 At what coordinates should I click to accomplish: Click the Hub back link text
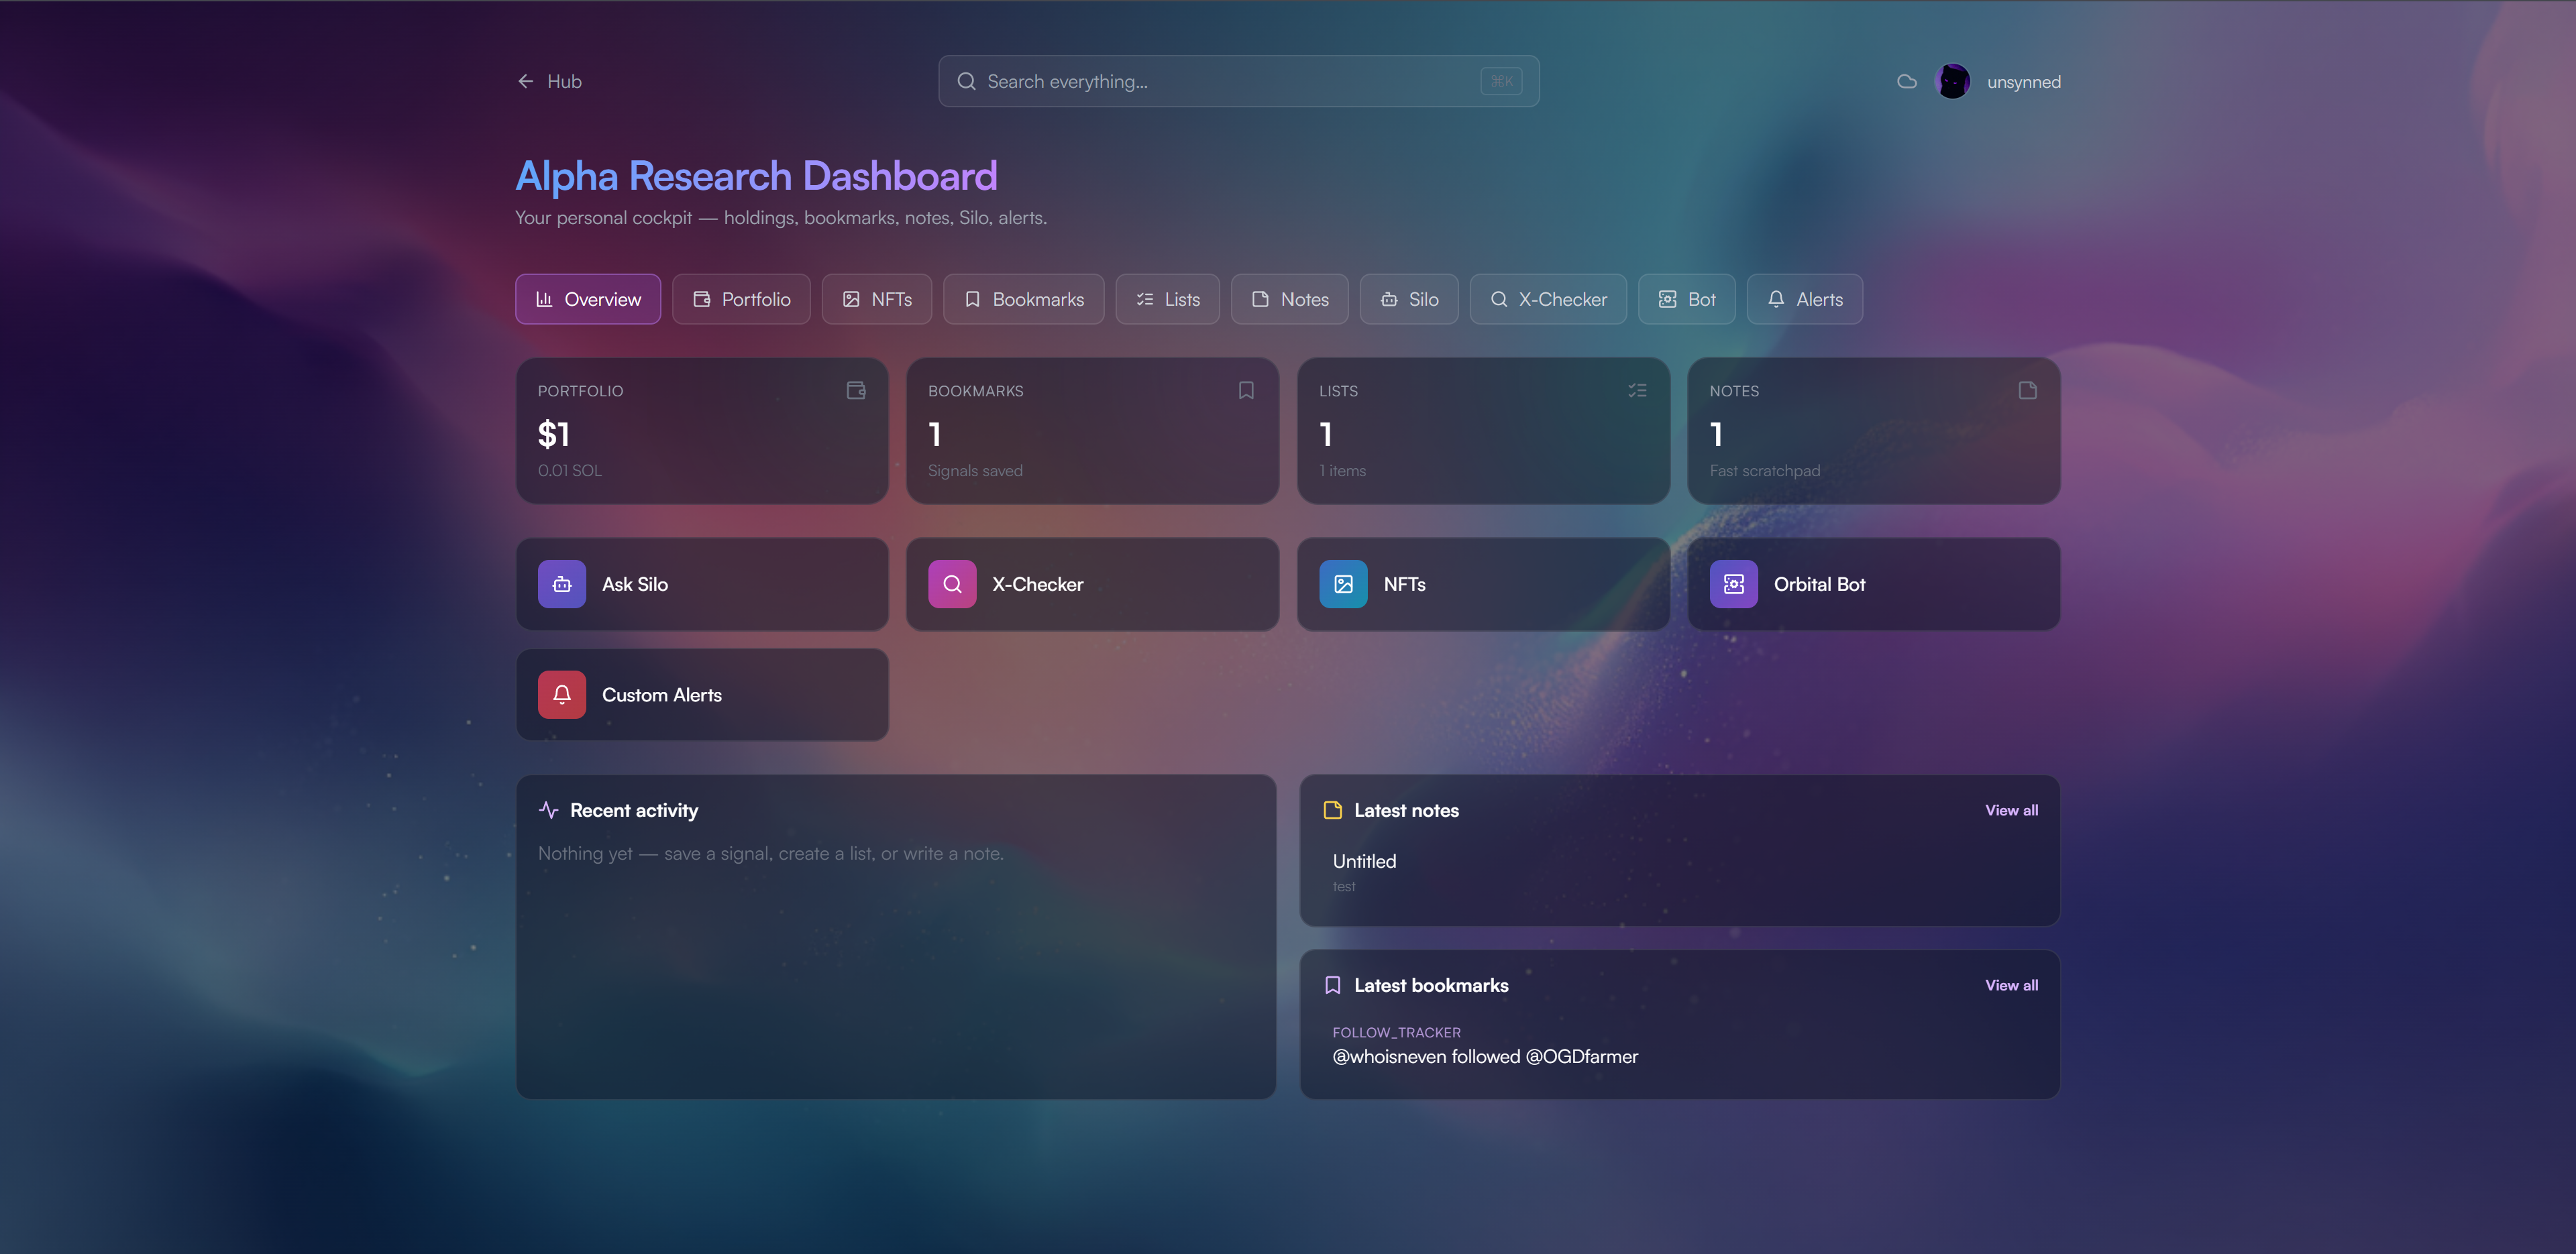(564, 81)
